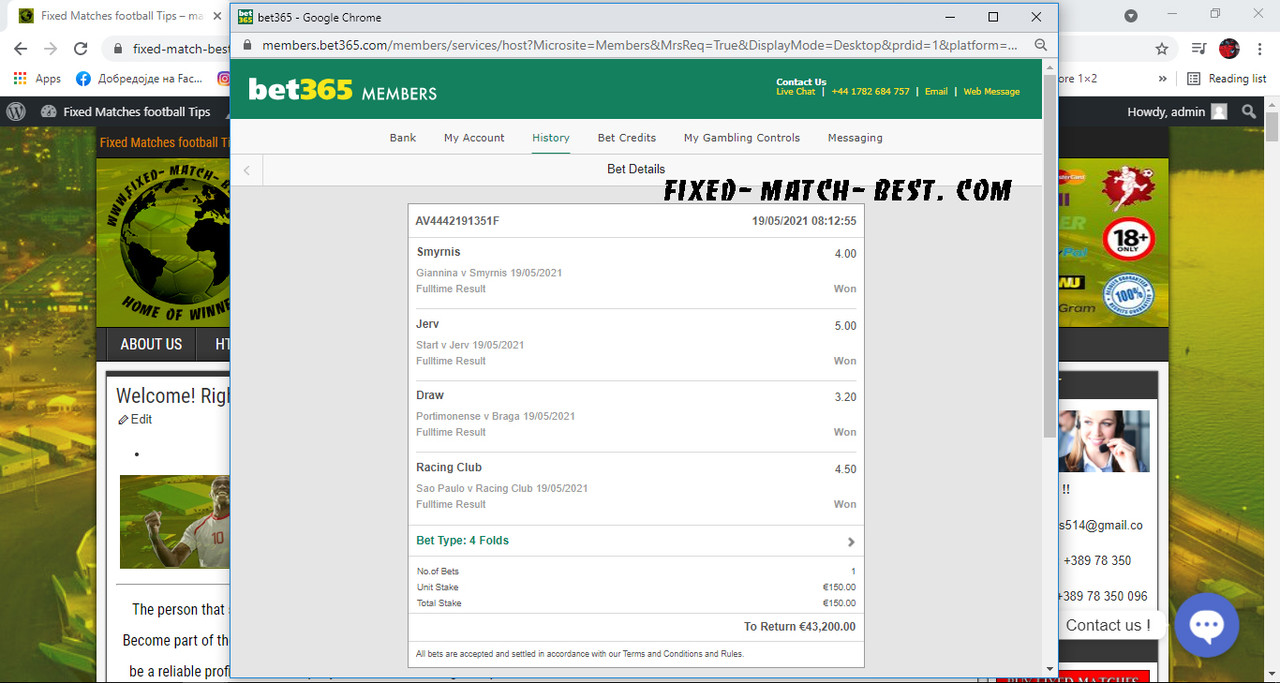Click forward arrow in background Chrome window
Viewport: 1280px width, 683px height.
point(51,48)
